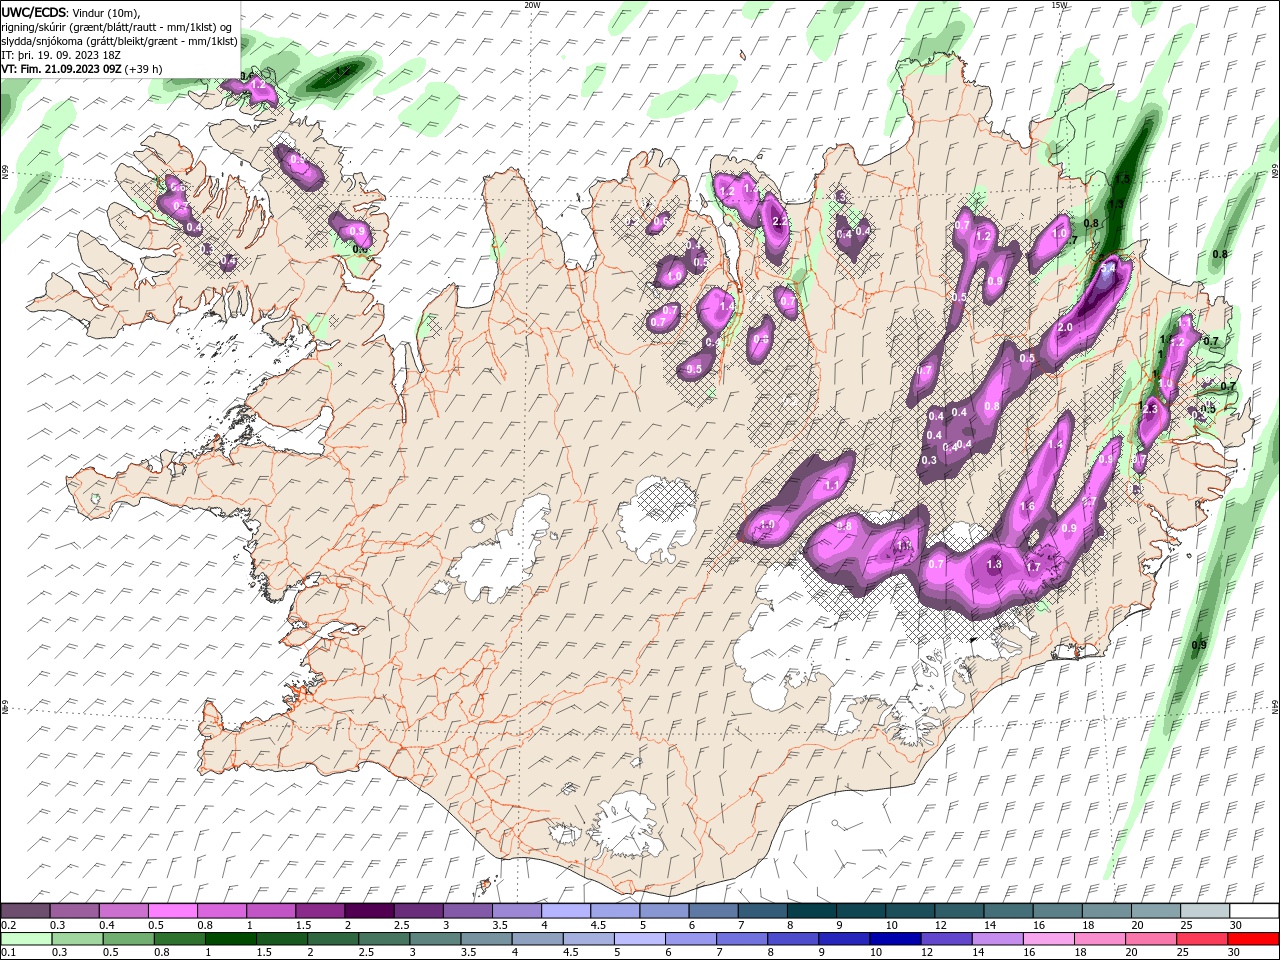Screen dimensions: 1280x960
Task: Click the '14' label in top legend row
Action: tap(989, 925)
